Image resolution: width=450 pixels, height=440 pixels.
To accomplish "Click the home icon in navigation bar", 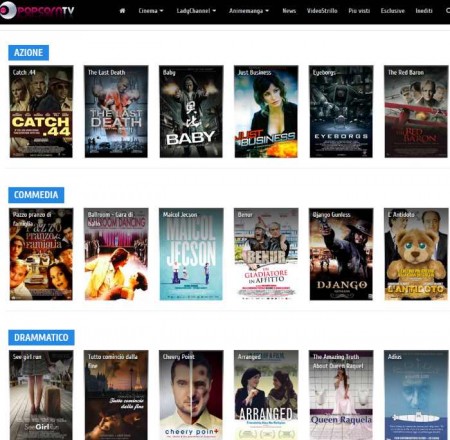I will pos(122,11).
